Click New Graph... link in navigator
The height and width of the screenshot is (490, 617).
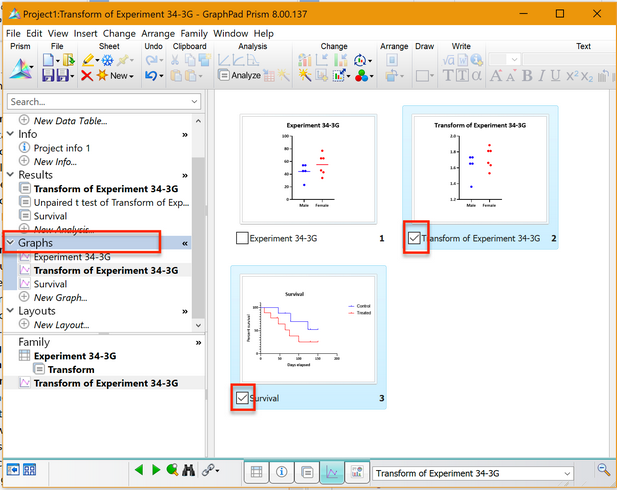(62, 298)
